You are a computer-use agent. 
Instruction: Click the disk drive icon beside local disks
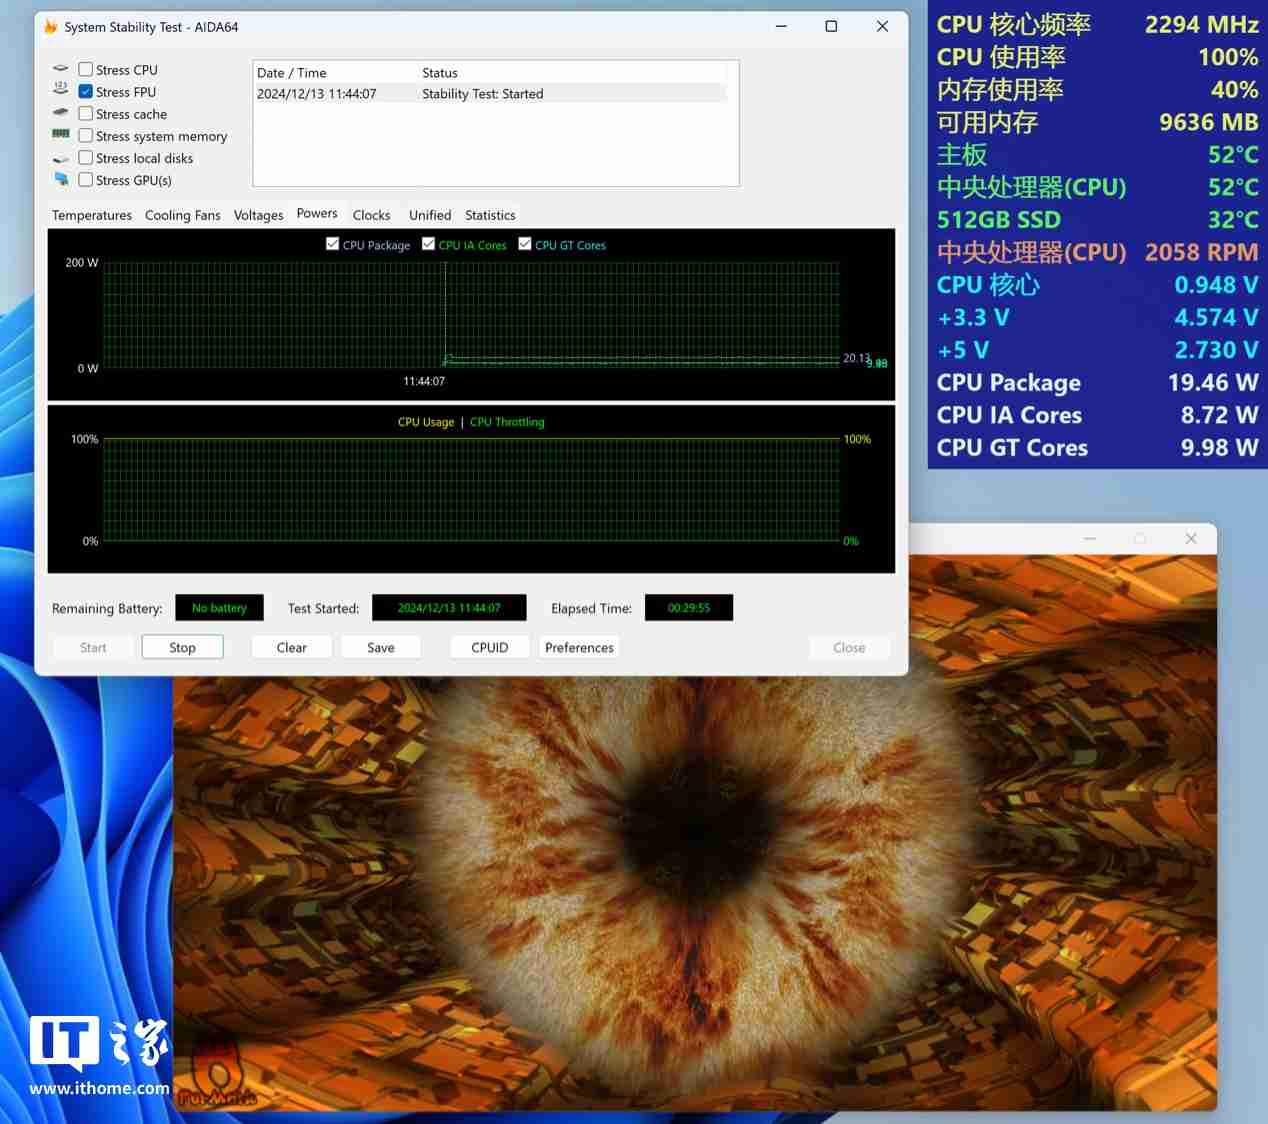[x=61, y=158]
